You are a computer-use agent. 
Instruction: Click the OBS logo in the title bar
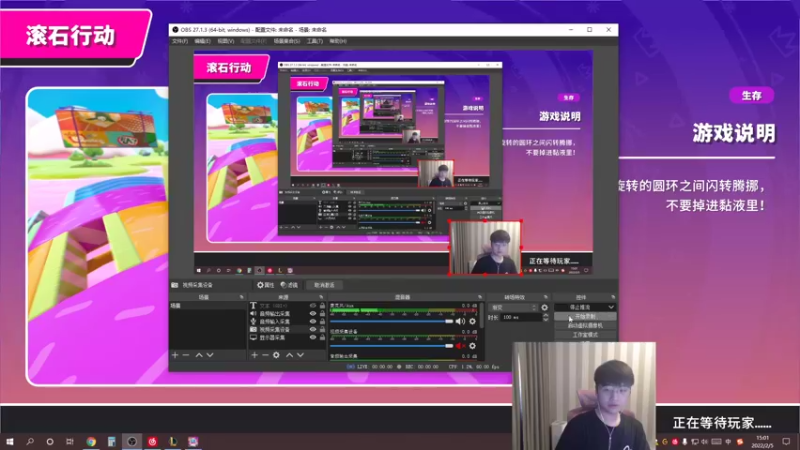176,30
